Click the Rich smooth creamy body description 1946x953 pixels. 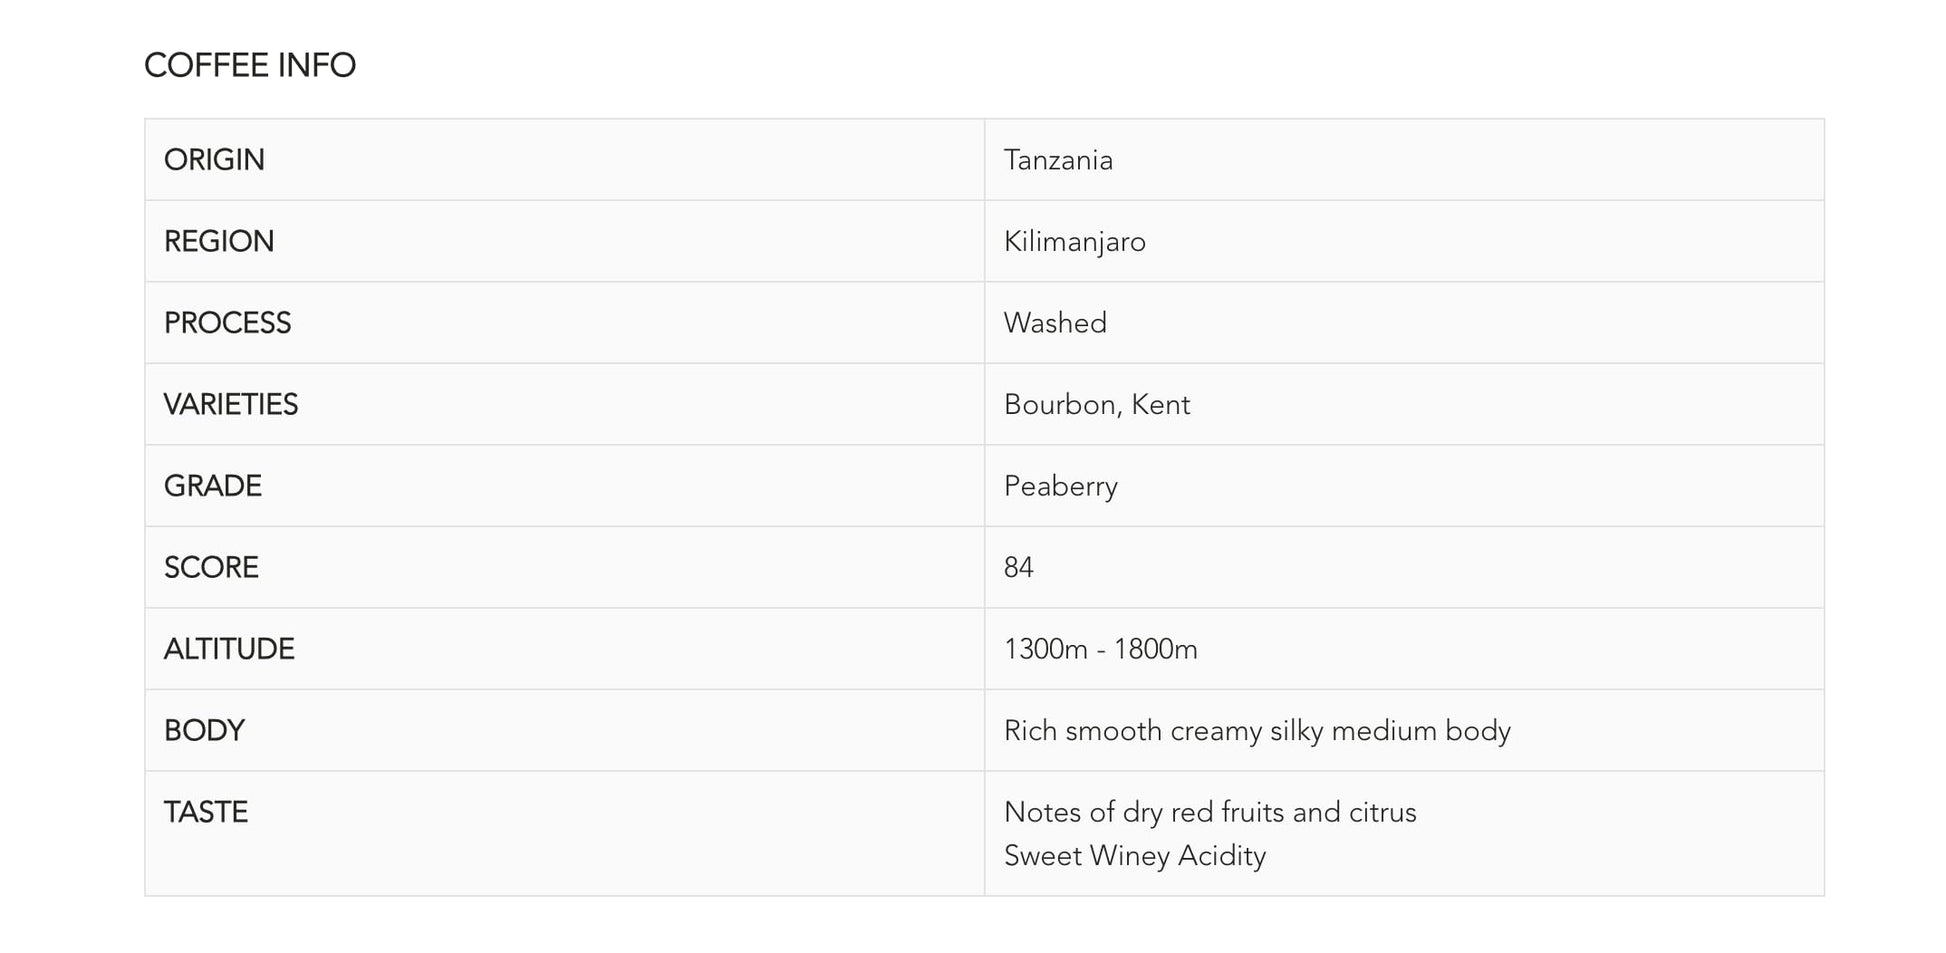point(1256,730)
